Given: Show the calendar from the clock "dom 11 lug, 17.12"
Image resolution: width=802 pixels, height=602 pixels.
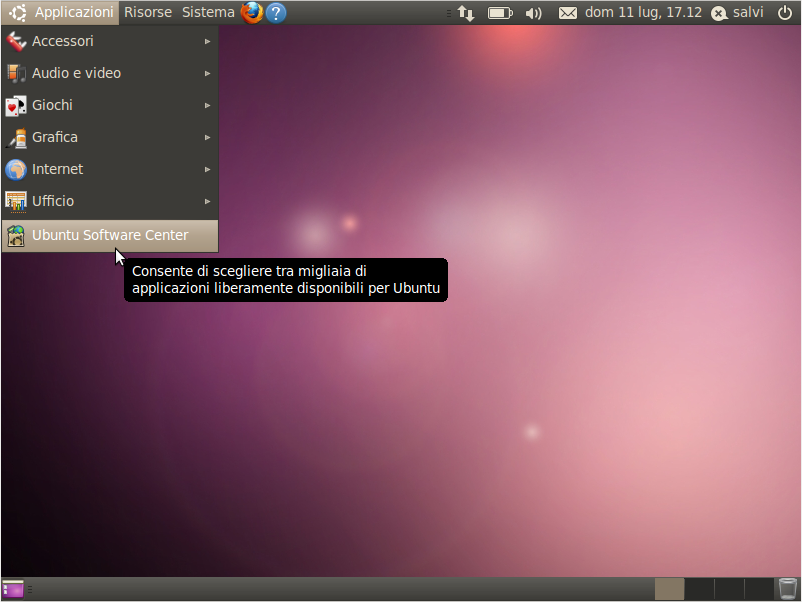Looking at the screenshot, I should click(x=643, y=12).
